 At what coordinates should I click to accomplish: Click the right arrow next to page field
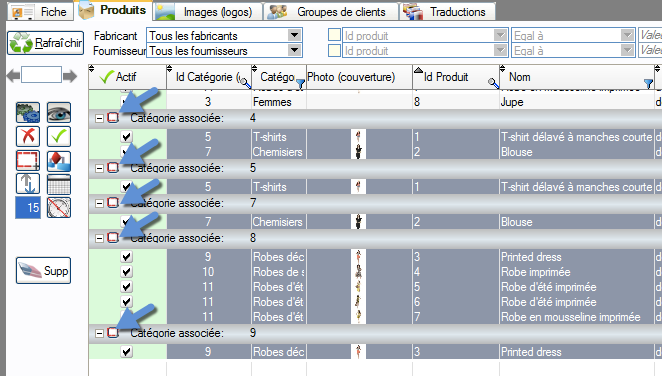click(70, 76)
